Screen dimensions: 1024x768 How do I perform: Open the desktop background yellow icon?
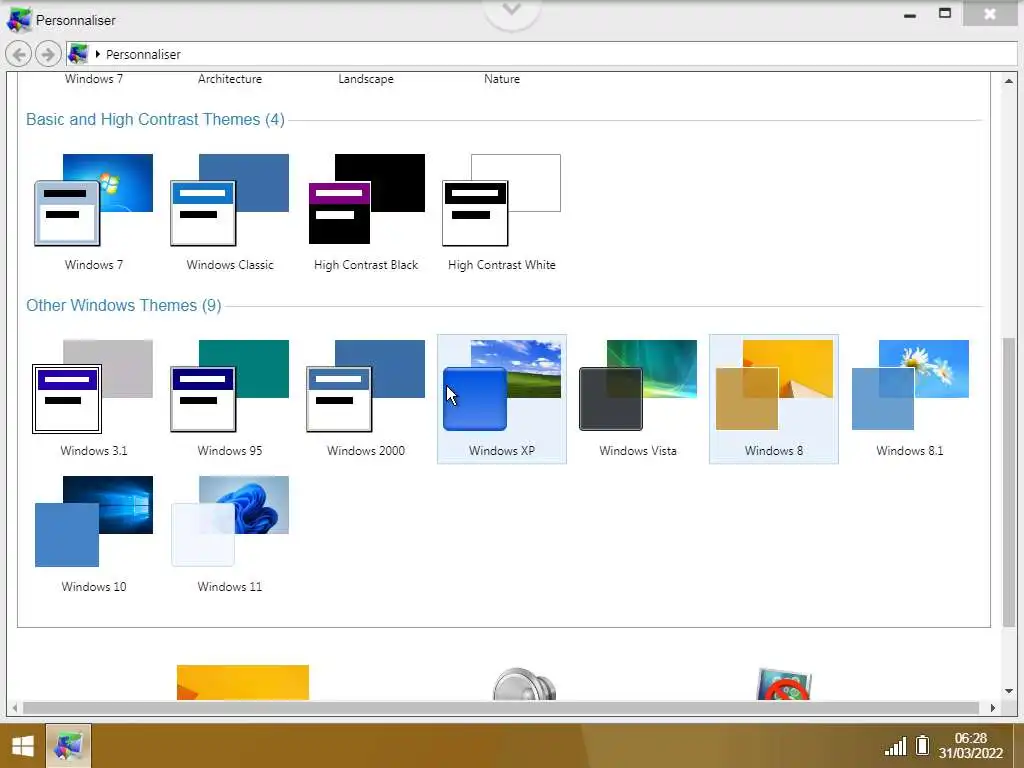(242, 682)
